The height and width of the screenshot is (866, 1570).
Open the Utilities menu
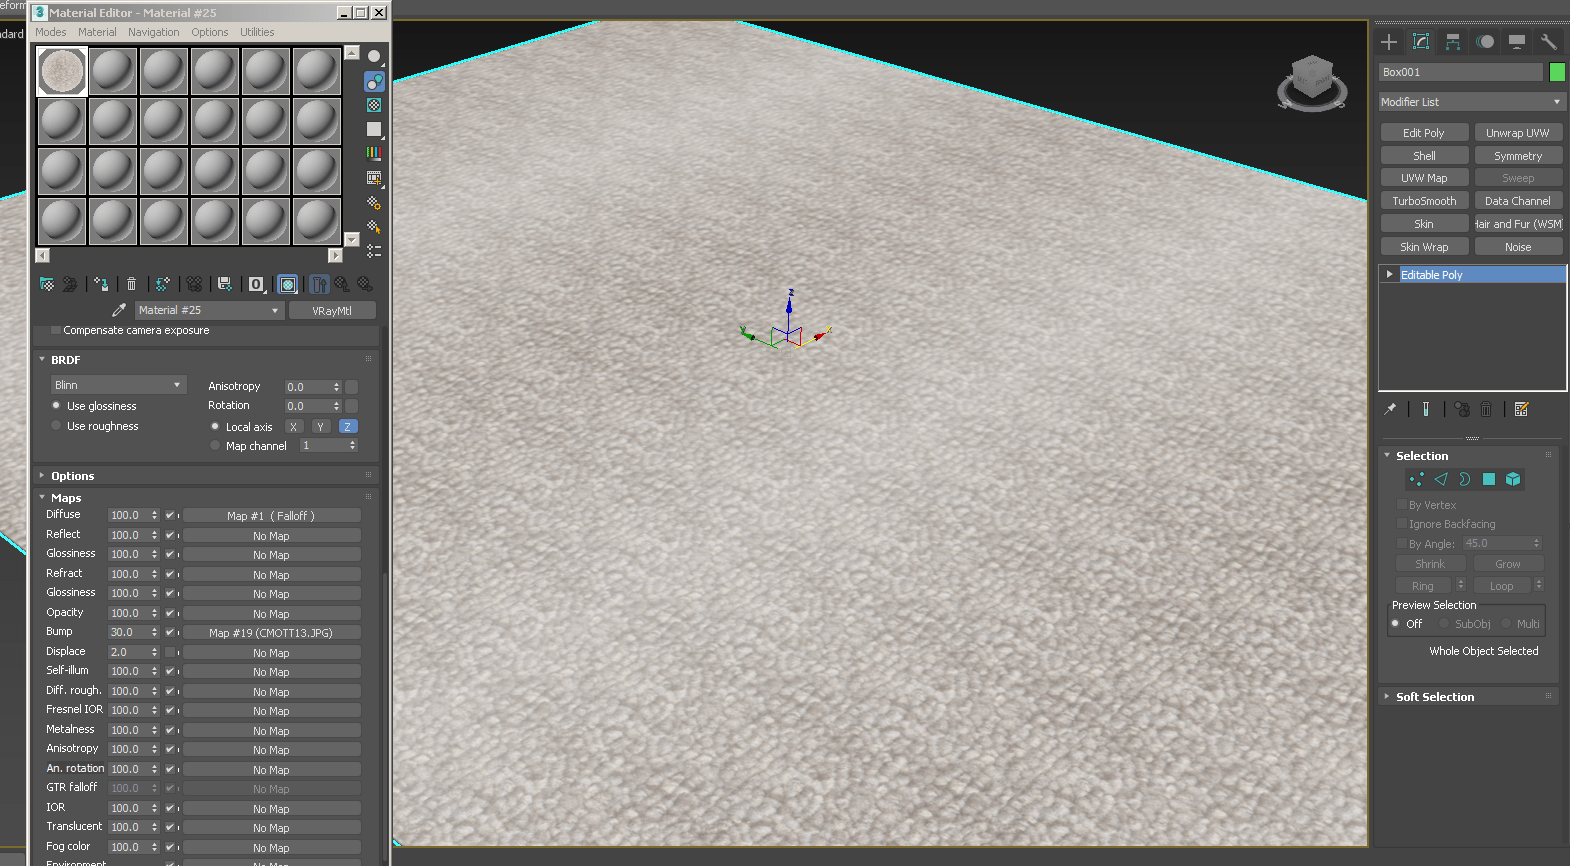tap(257, 32)
